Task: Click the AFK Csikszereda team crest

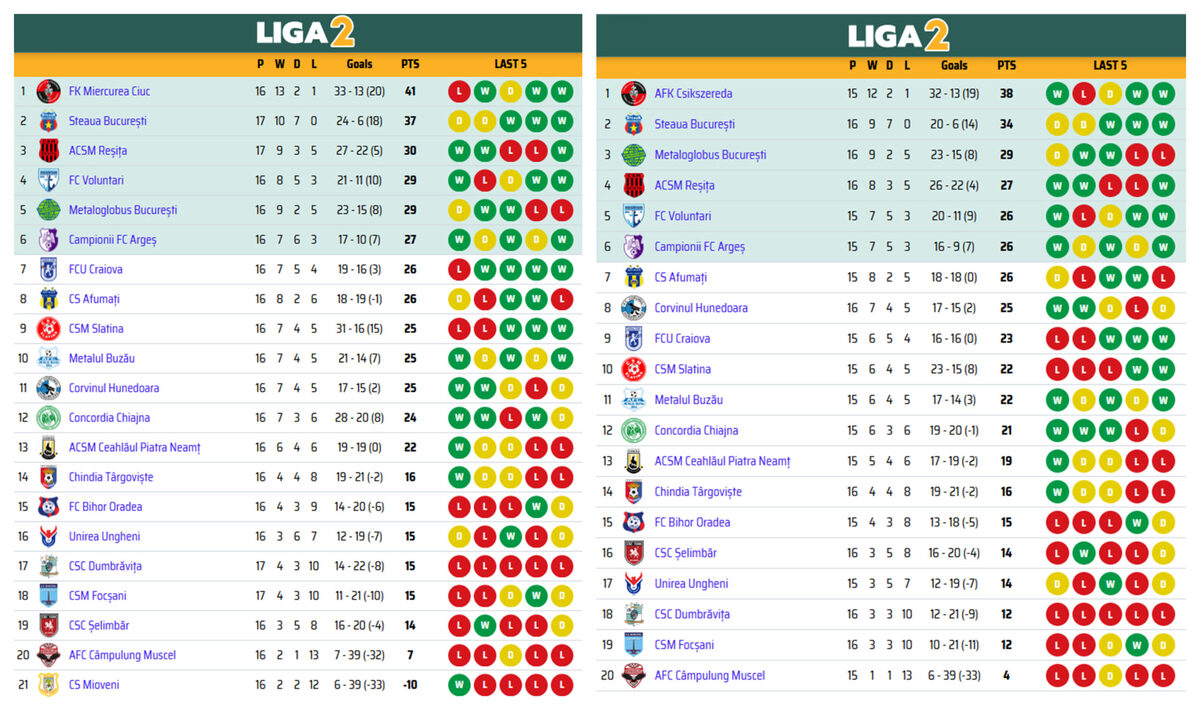Action: 633,94
